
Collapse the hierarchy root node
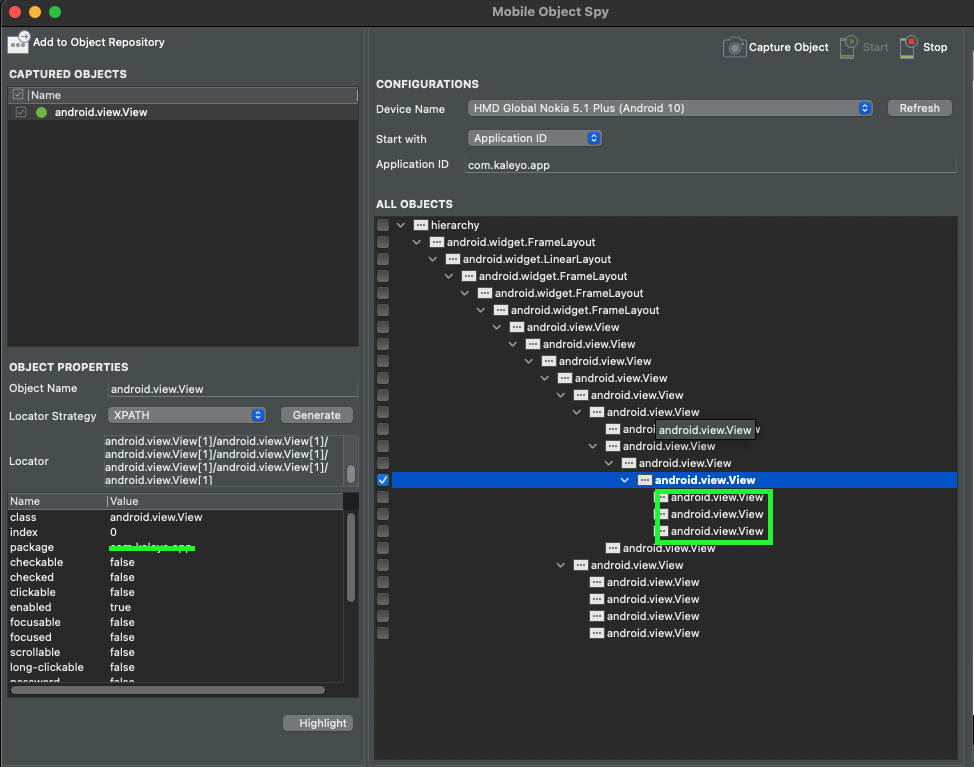[x=401, y=226]
